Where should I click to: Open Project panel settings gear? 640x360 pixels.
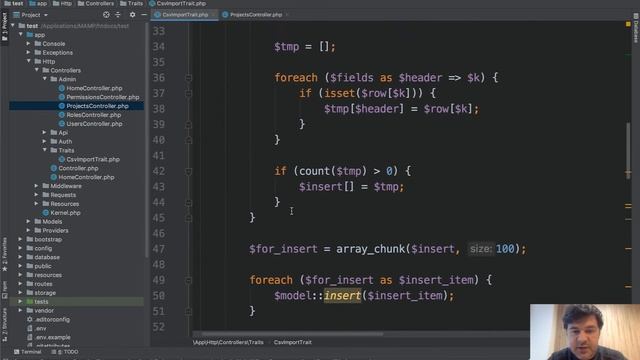[132, 15]
